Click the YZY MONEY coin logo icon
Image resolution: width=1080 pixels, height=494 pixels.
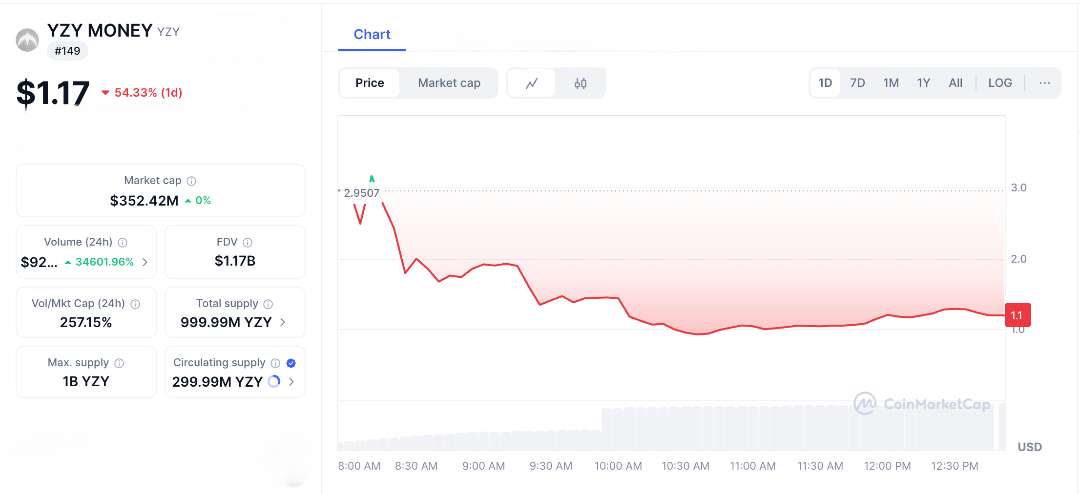click(x=27, y=40)
